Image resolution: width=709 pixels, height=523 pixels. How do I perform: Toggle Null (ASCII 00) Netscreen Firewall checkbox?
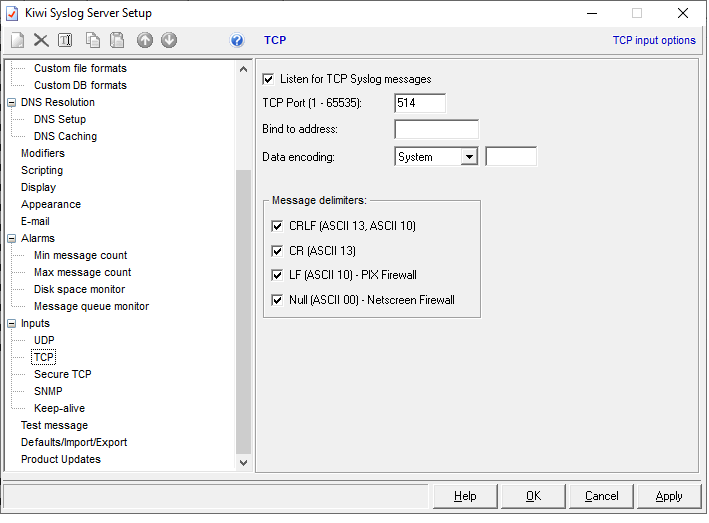[x=277, y=300]
